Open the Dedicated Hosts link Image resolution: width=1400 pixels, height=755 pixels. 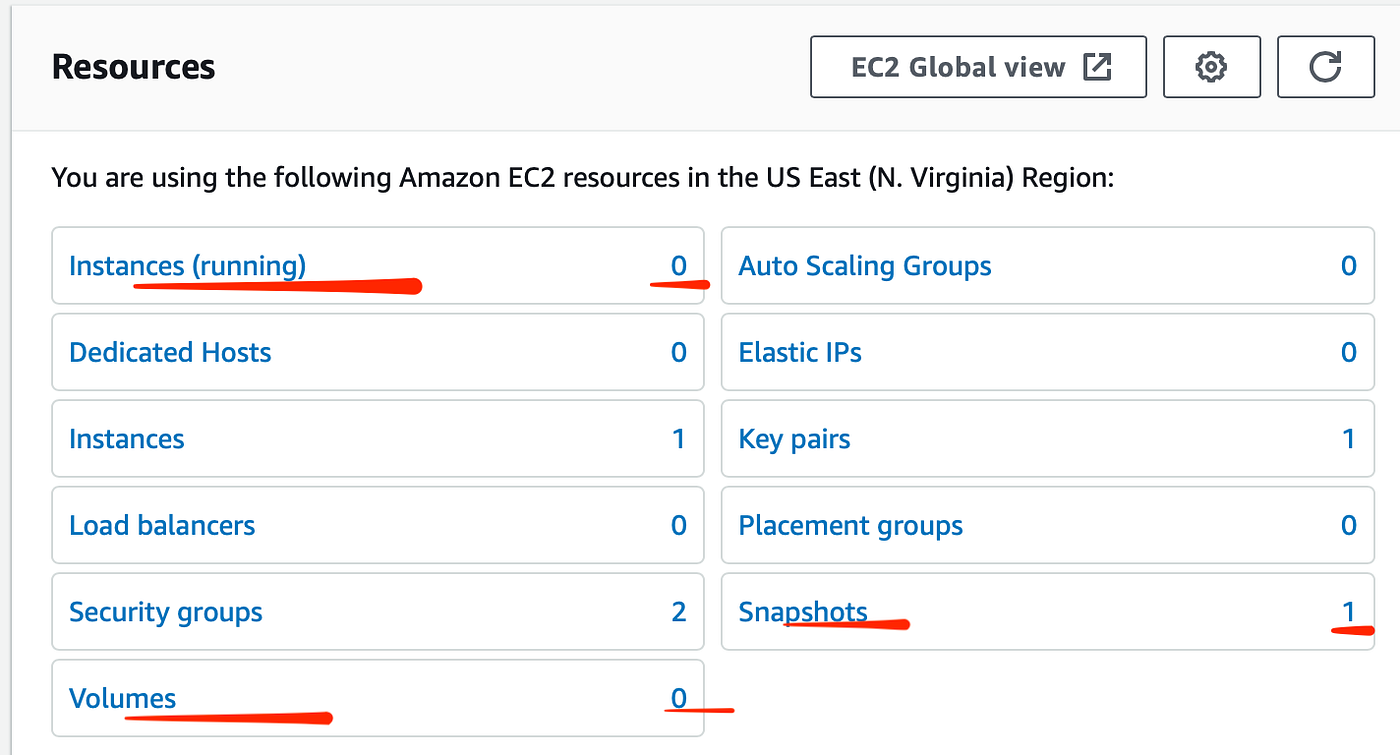tap(170, 352)
